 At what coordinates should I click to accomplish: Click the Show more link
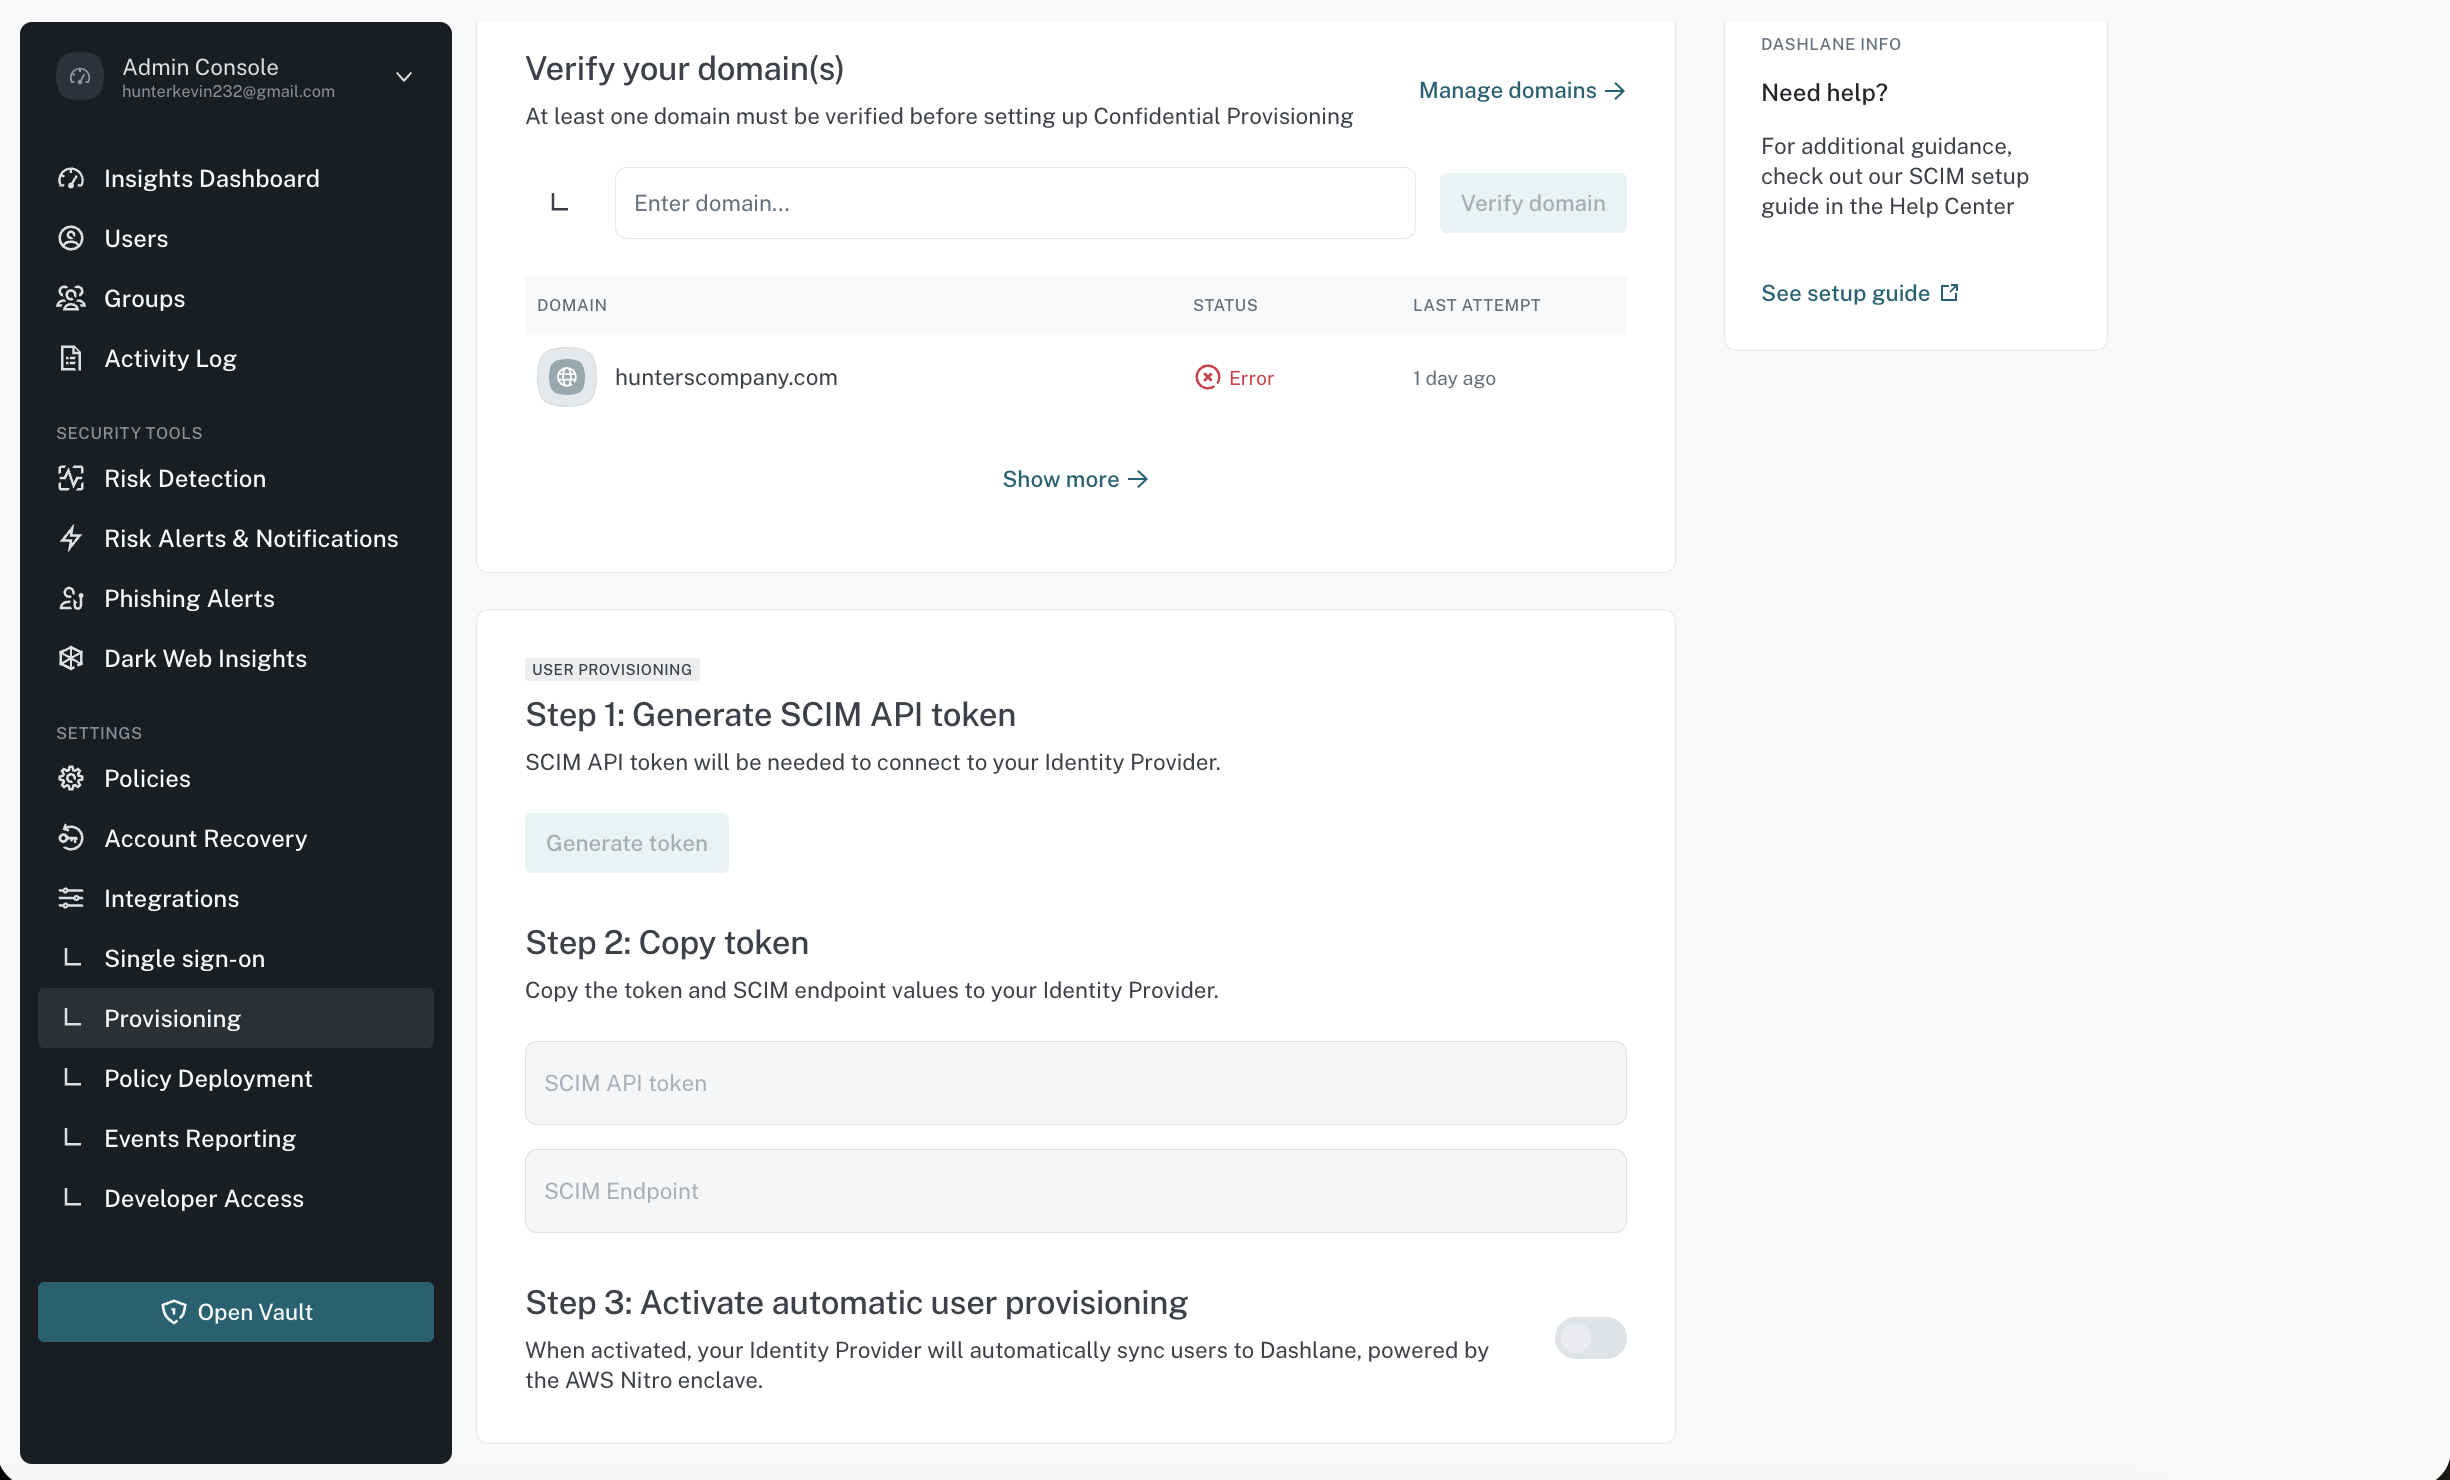(1076, 479)
